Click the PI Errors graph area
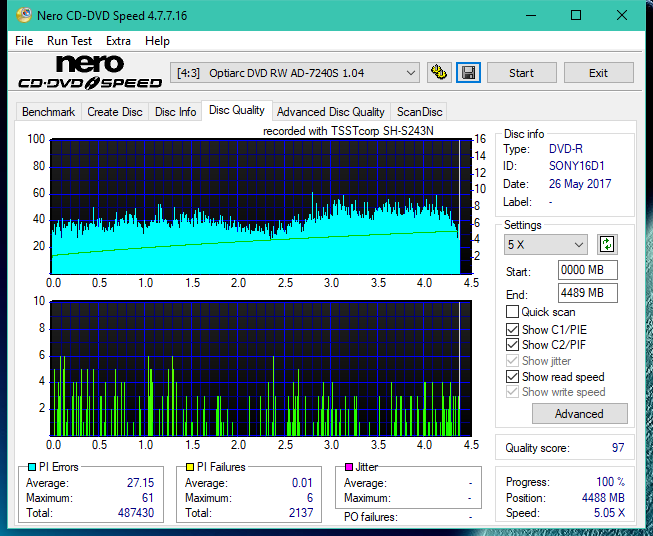The height and width of the screenshot is (536, 653). (261, 207)
